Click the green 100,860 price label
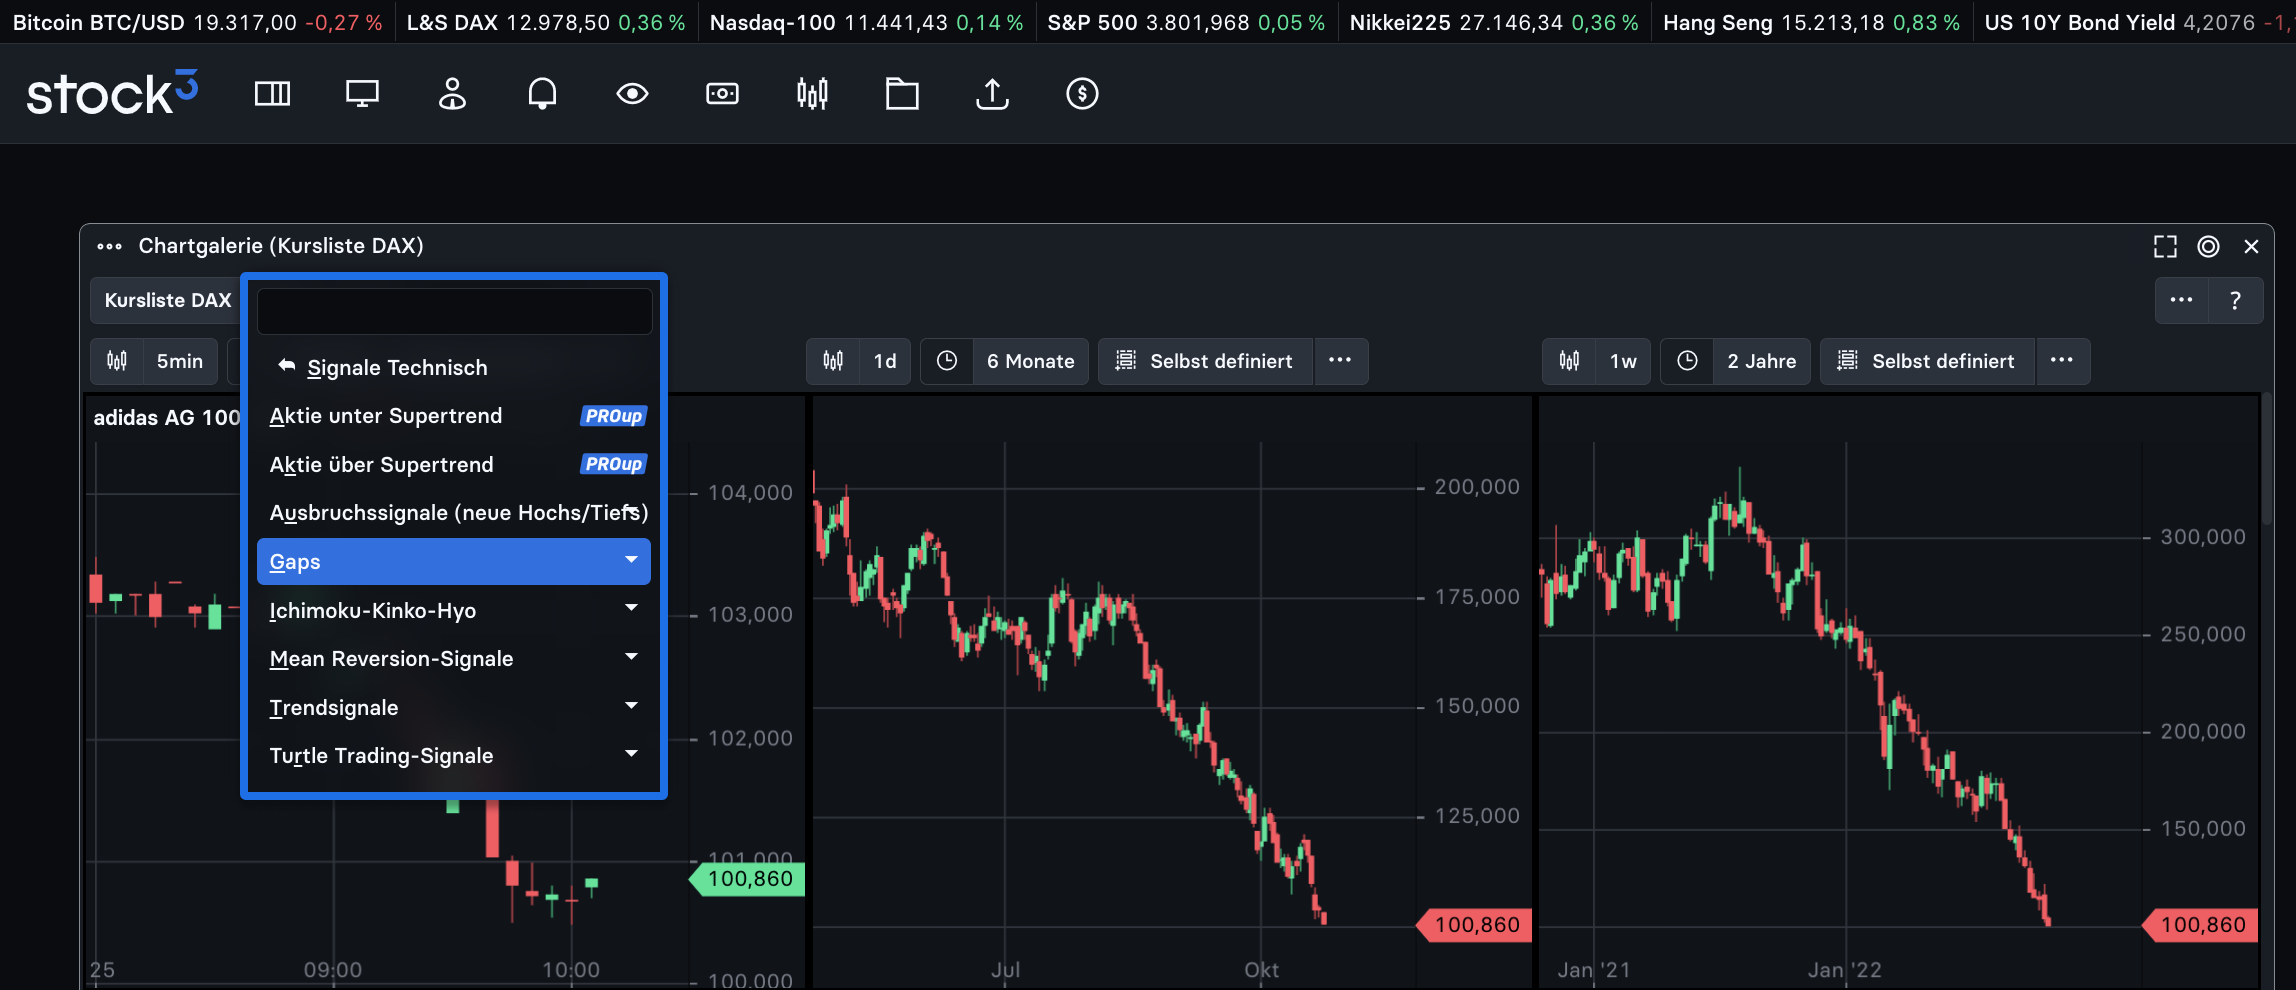The height and width of the screenshot is (990, 2296). click(748, 879)
